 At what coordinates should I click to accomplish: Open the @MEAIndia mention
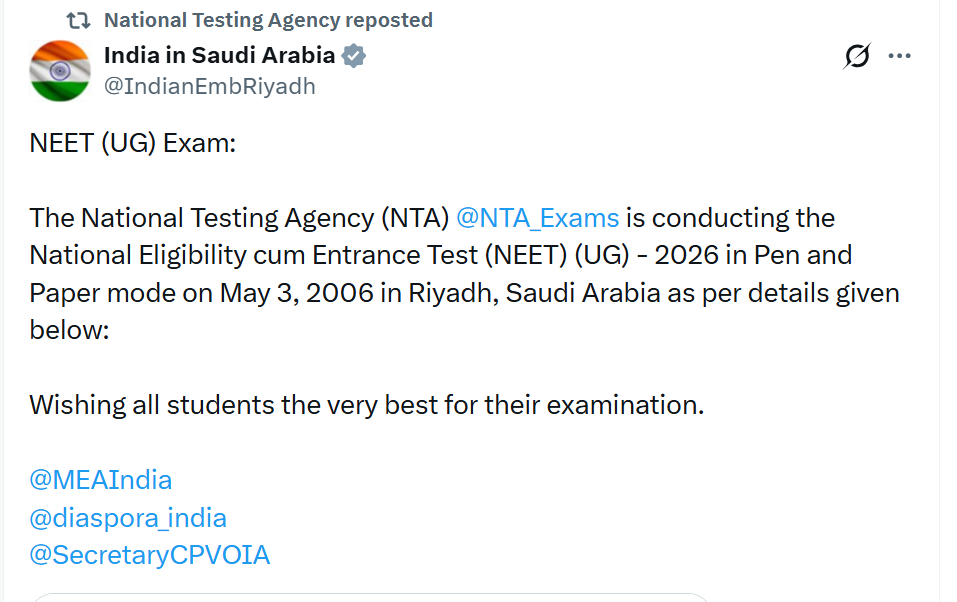click(x=101, y=480)
